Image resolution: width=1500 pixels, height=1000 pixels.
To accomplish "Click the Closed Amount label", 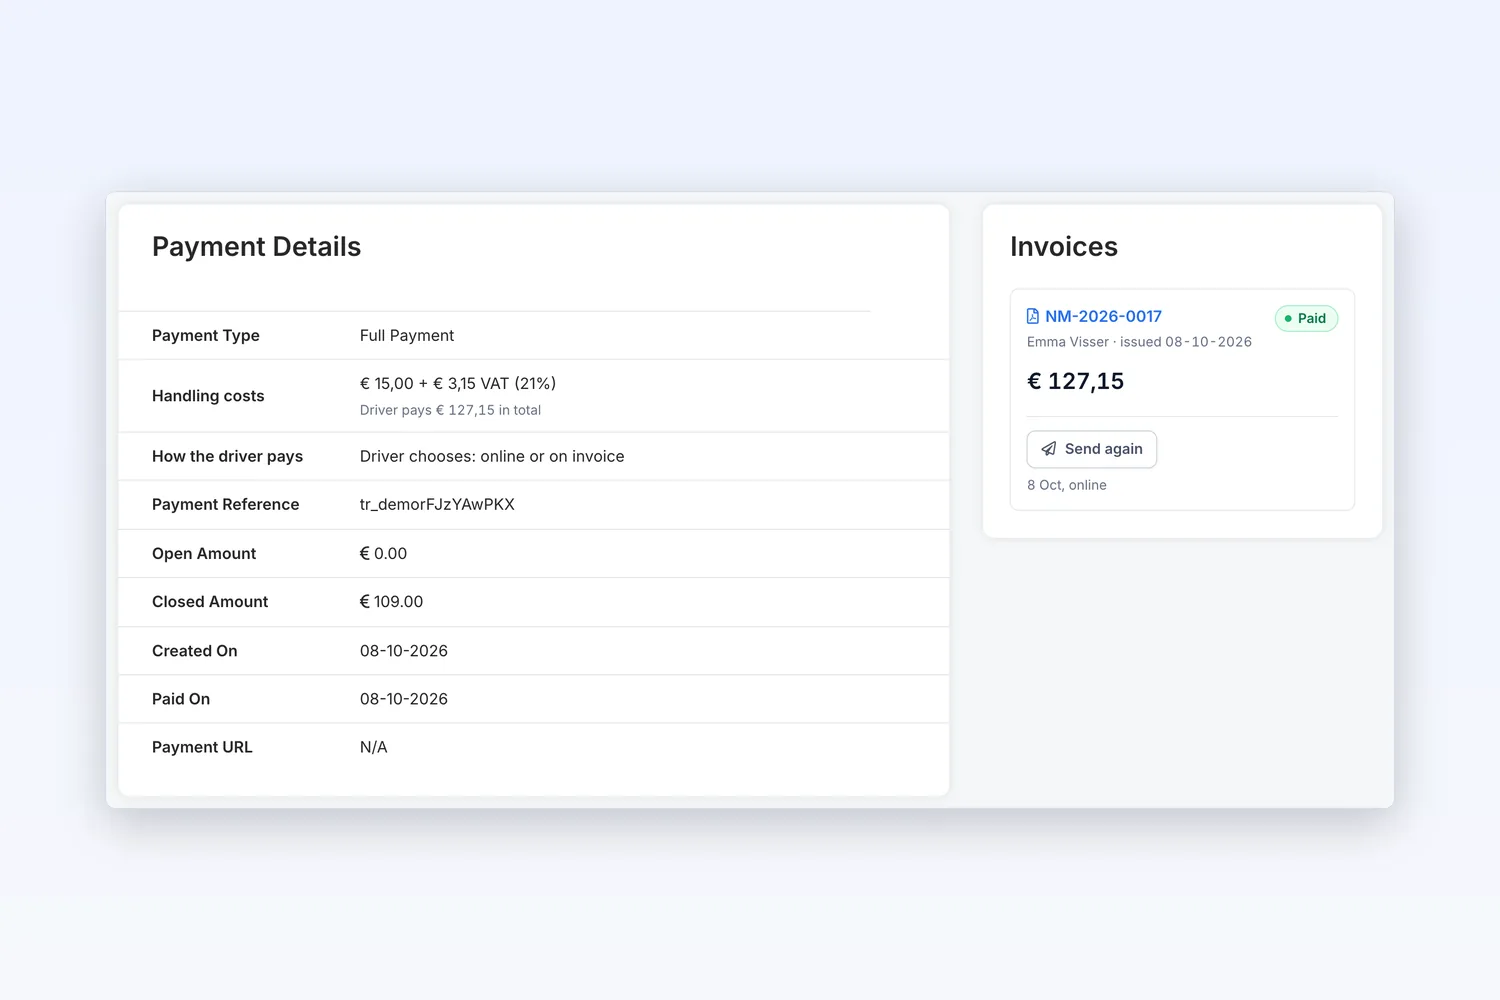I will (x=210, y=602).
